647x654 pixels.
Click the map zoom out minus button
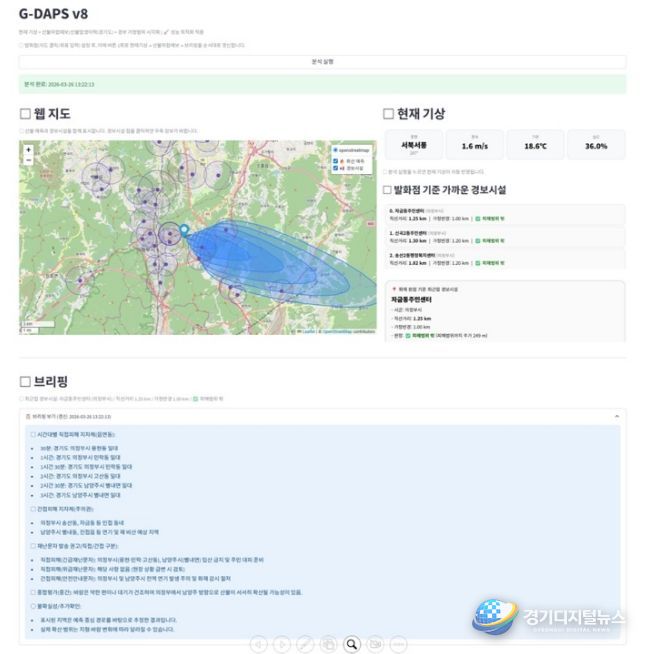pos(28,160)
